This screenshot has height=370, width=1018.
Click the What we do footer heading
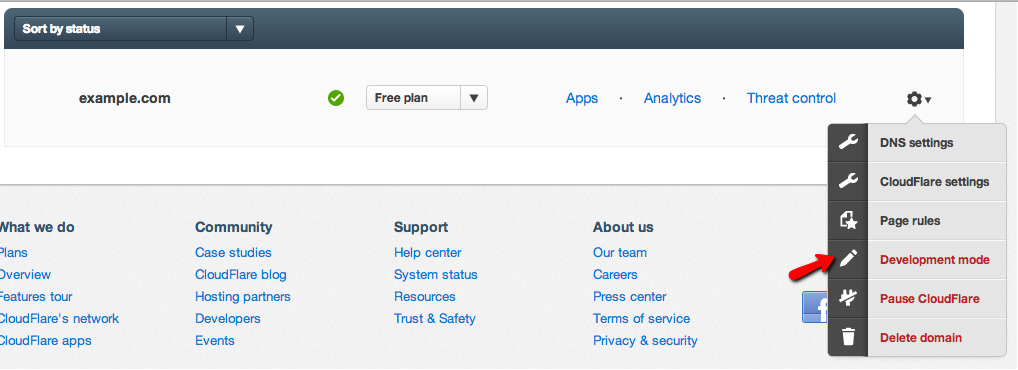(x=37, y=227)
